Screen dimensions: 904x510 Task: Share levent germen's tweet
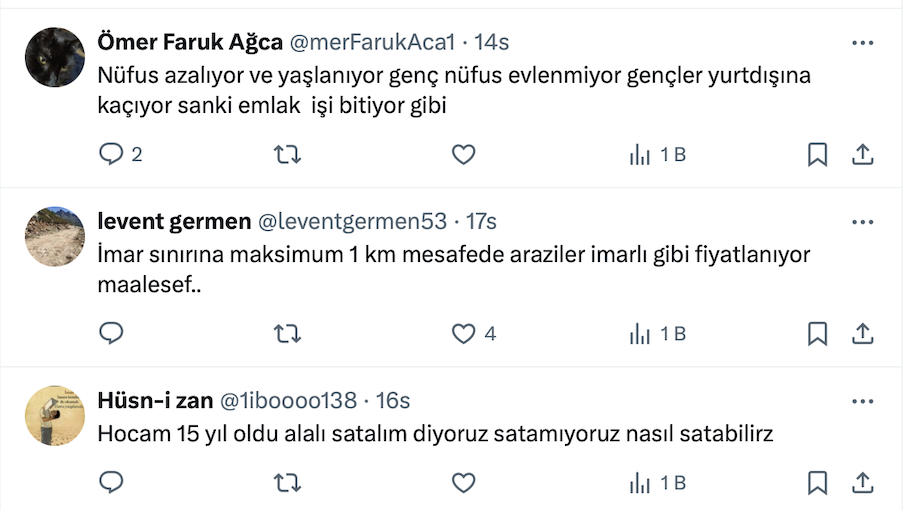863,334
